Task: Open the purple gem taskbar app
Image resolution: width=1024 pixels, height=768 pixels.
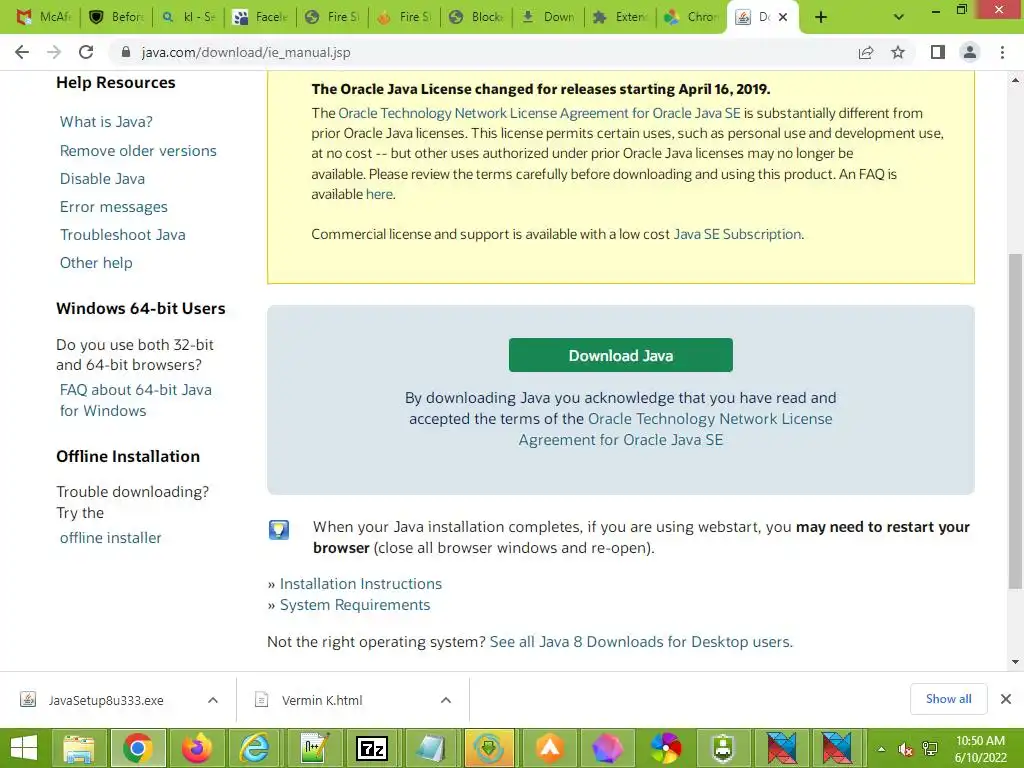Action: [x=607, y=748]
